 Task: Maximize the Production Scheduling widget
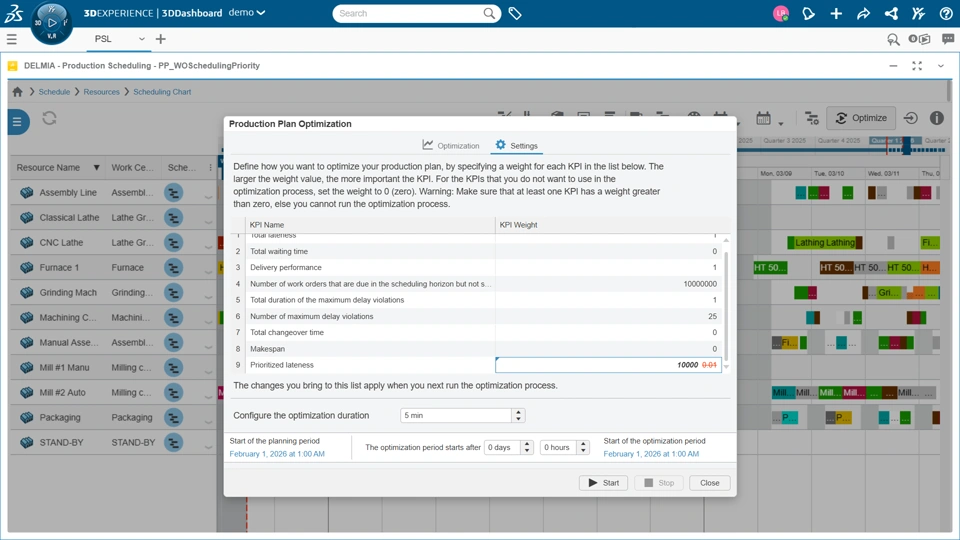(x=917, y=66)
